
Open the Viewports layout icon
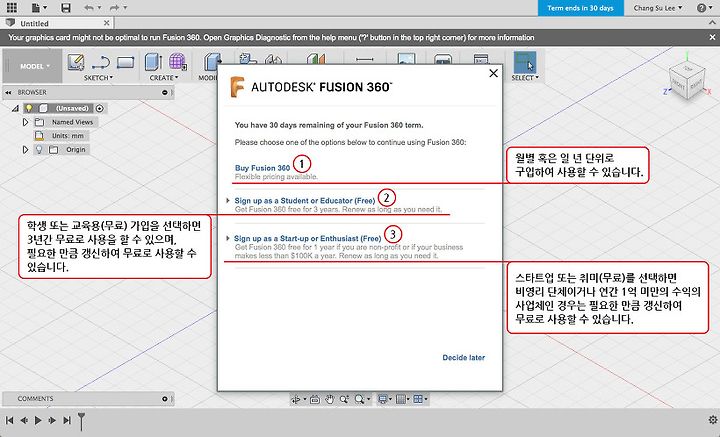[419, 399]
